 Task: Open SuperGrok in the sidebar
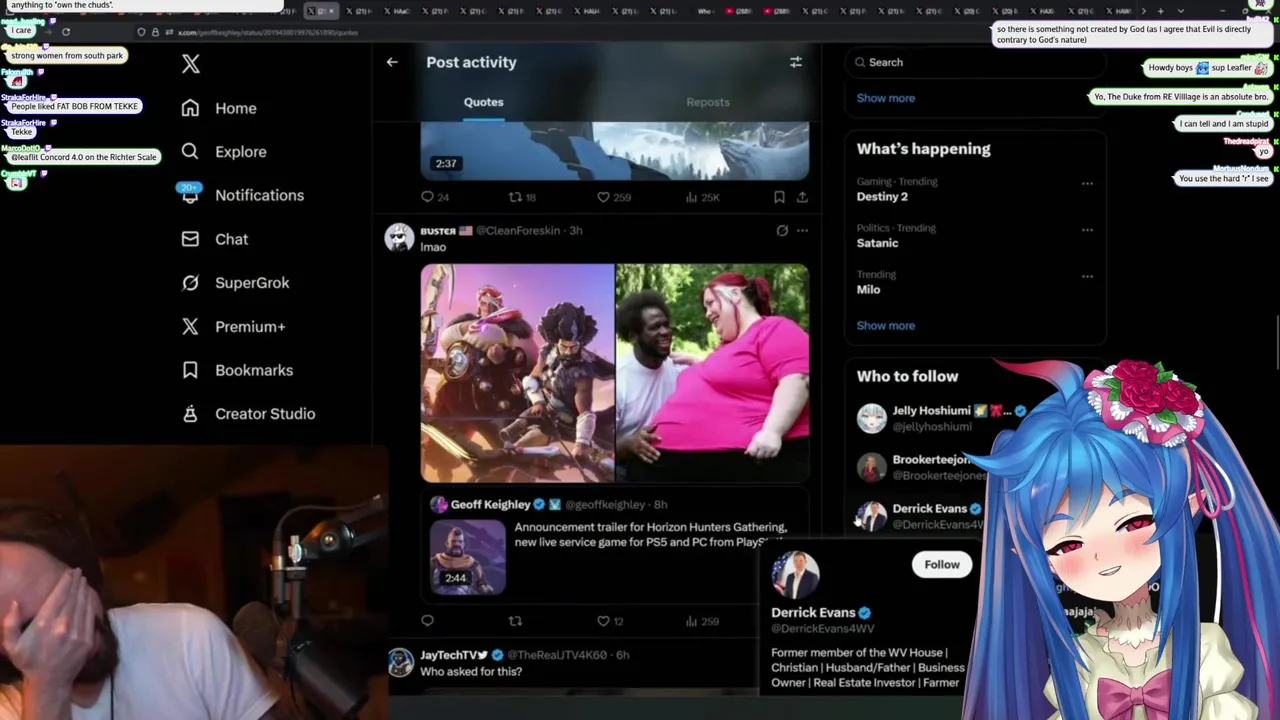coord(235,283)
